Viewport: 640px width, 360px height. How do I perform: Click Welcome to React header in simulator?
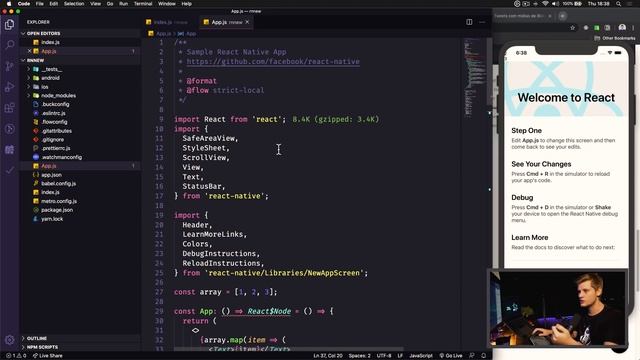(566, 98)
